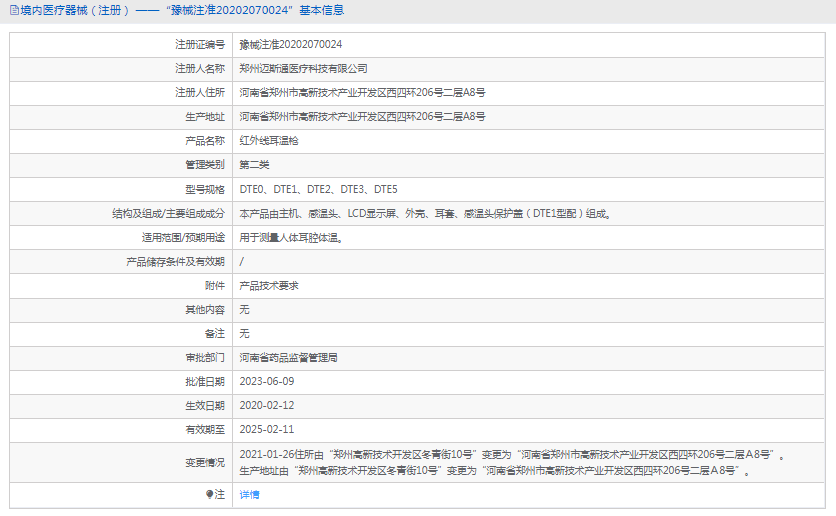Select model specs DTE0、DTE1、DTE2、DTE3、DTE5
Viewport: 836px width, 516px height.
tap(318, 189)
